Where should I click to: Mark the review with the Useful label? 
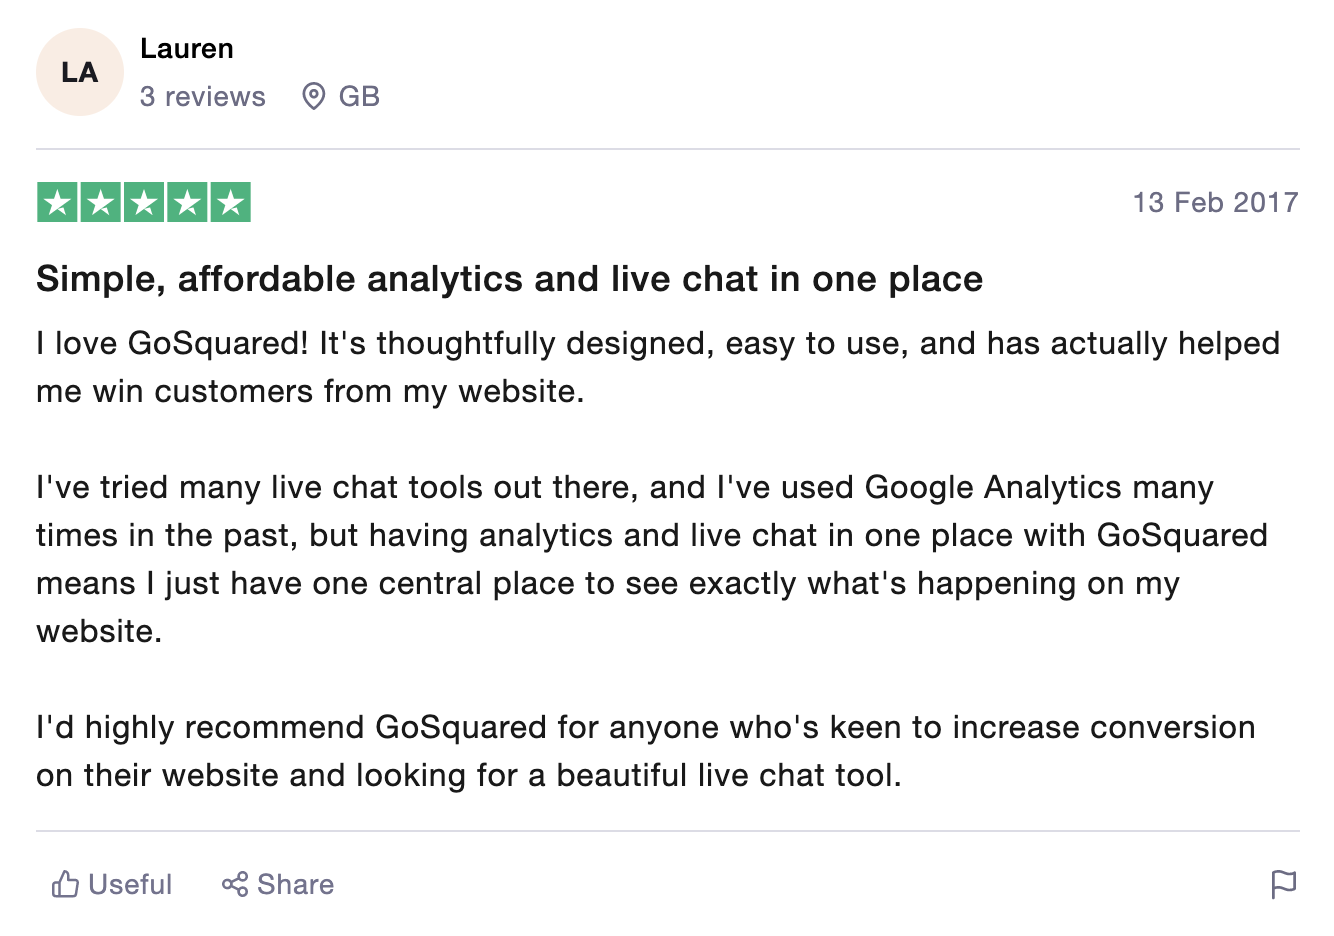pos(130,884)
